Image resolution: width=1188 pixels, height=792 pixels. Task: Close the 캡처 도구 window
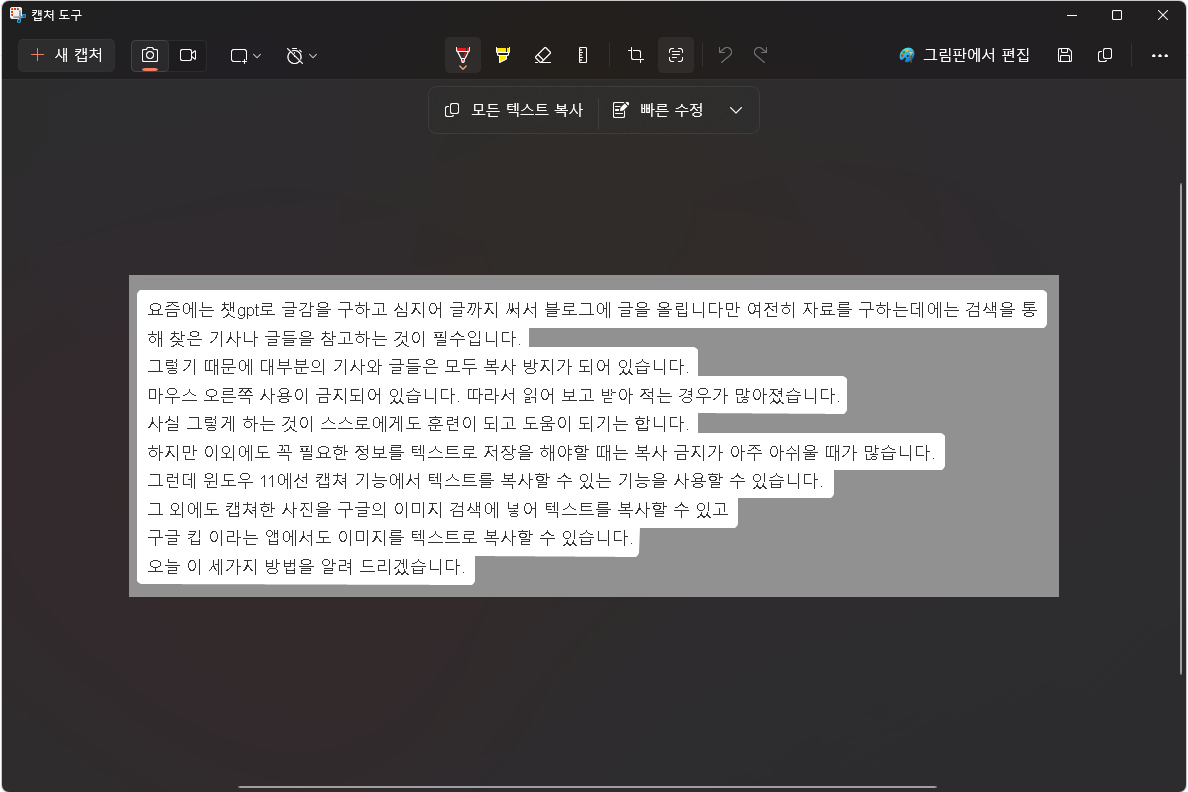[x=1162, y=15]
